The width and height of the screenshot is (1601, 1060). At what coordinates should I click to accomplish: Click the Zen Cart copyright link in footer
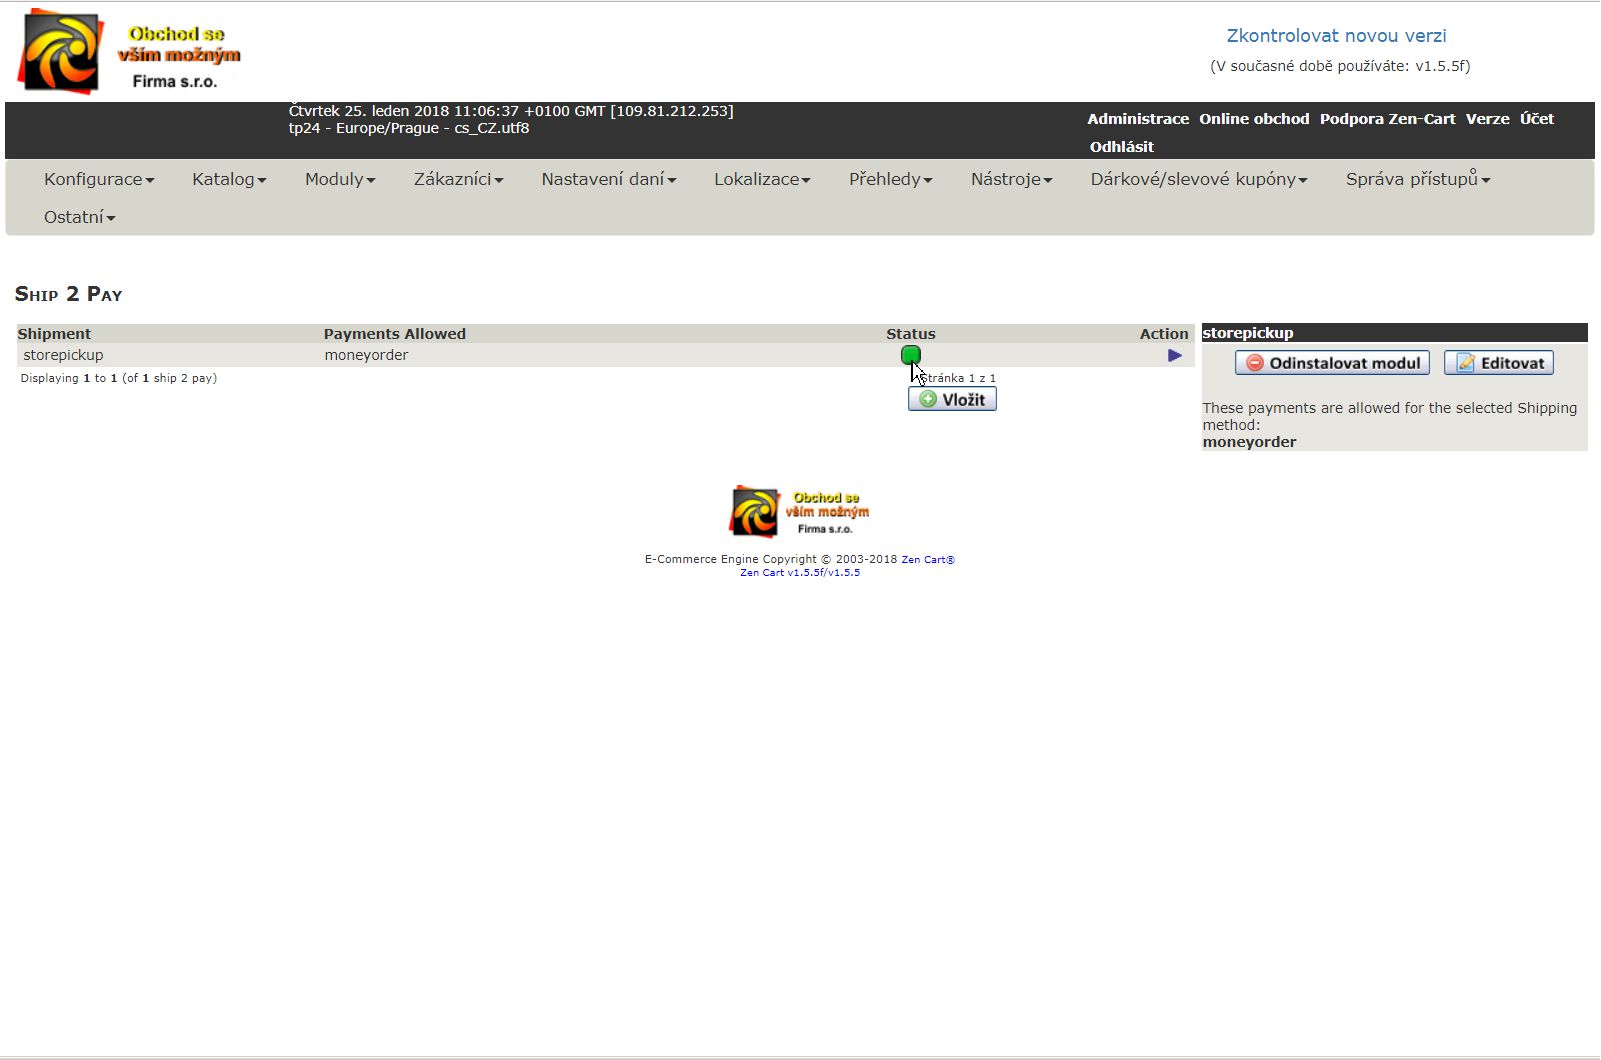coord(927,560)
